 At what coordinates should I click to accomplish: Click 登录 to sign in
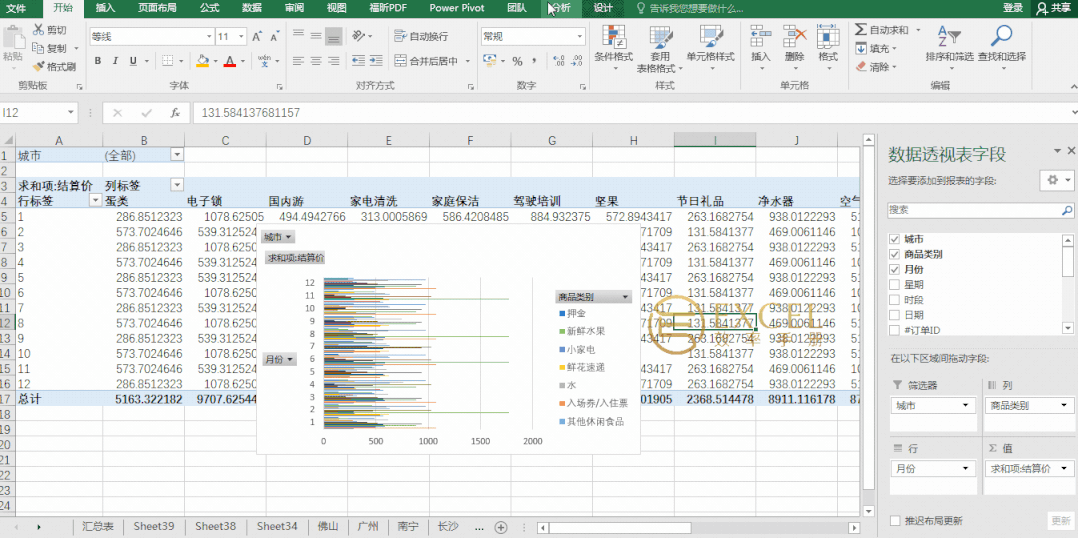pyautogui.click(x=1013, y=8)
